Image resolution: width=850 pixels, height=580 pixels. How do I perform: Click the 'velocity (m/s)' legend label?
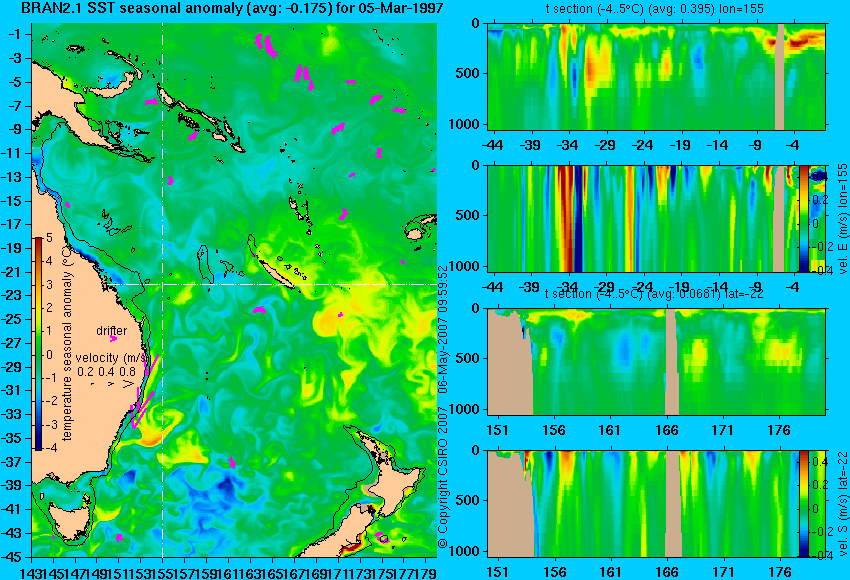tap(111, 358)
